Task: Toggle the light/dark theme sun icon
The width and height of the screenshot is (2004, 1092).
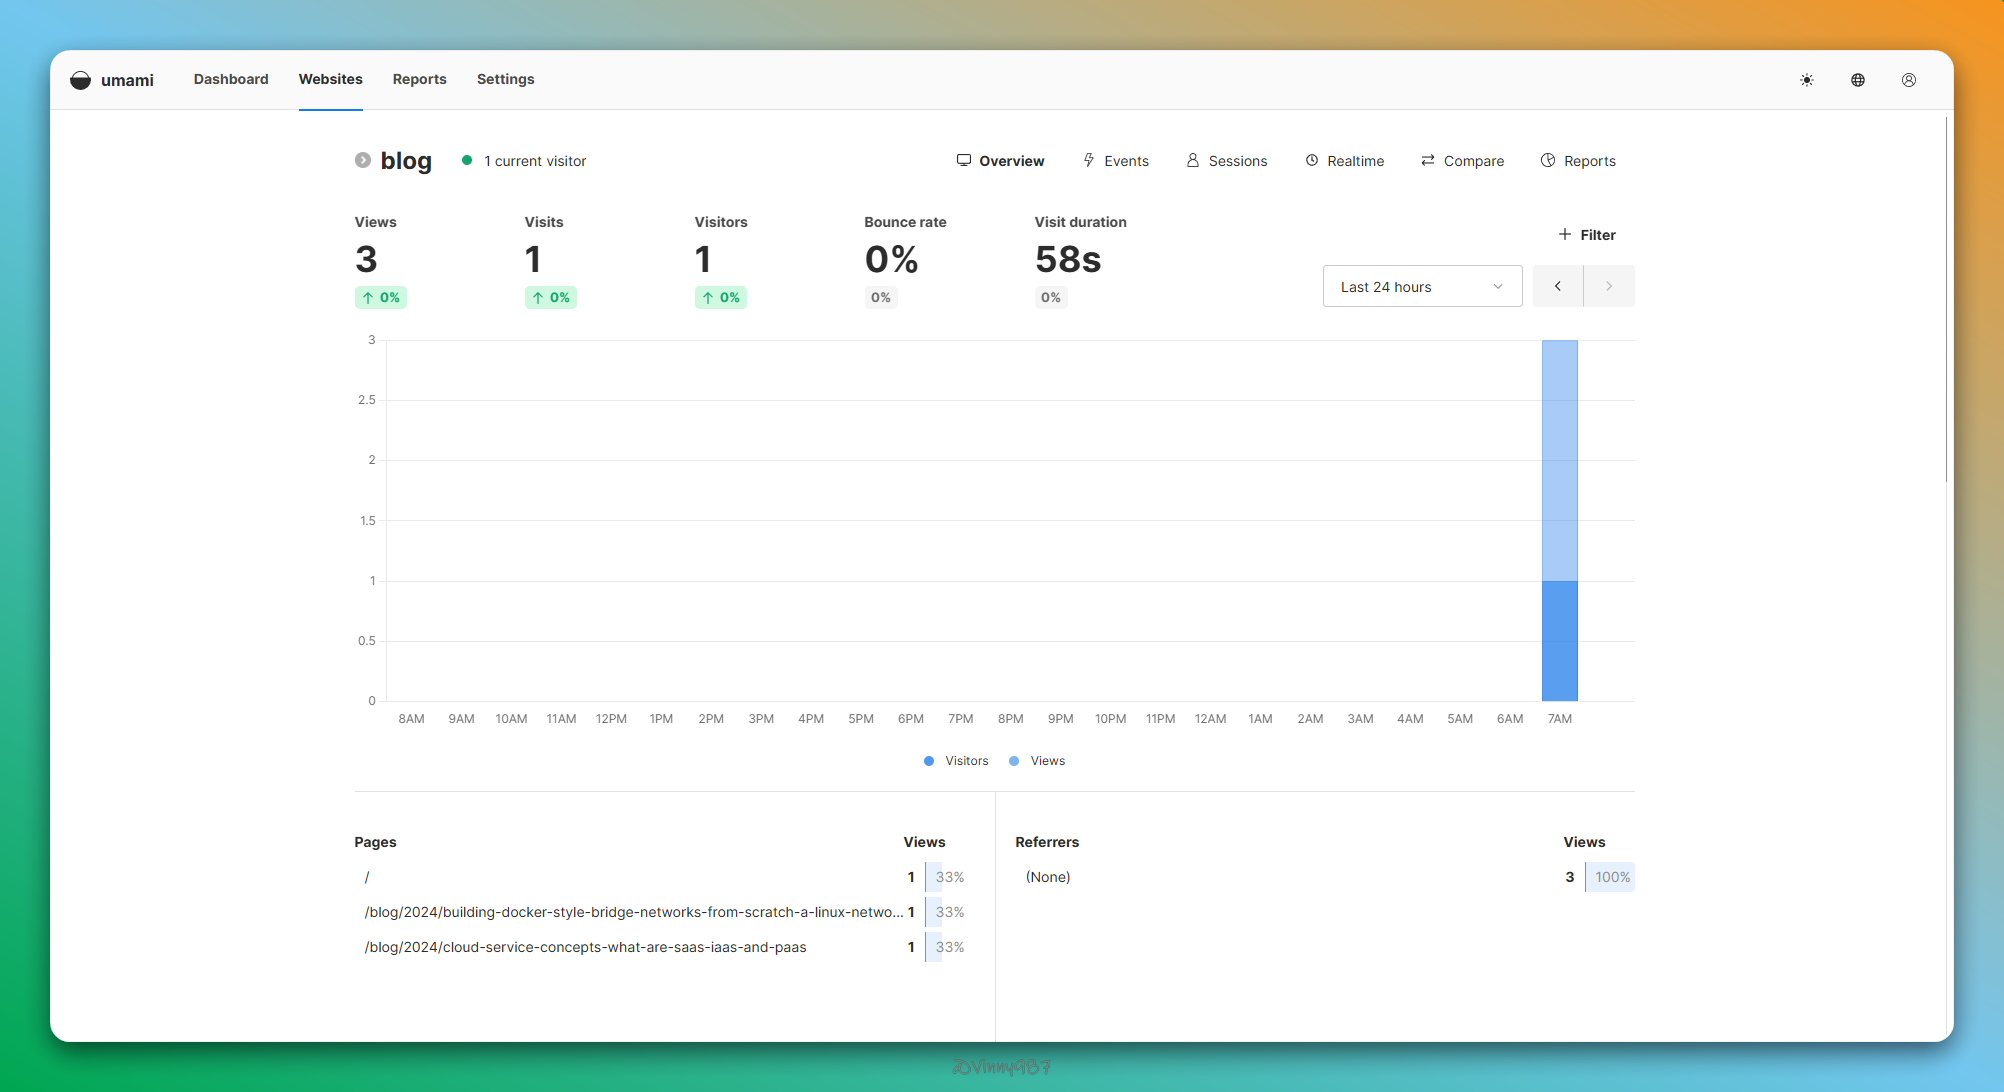Action: tap(1806, 80)
